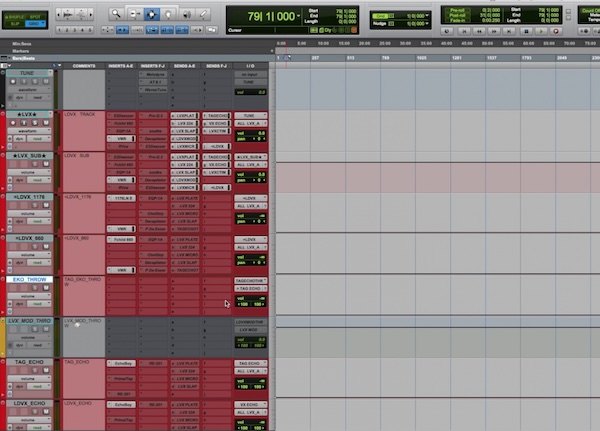Screen dimensions: 600x431
Task: Mute the ★LVX_SUB★ track
Action: (46, 164)
